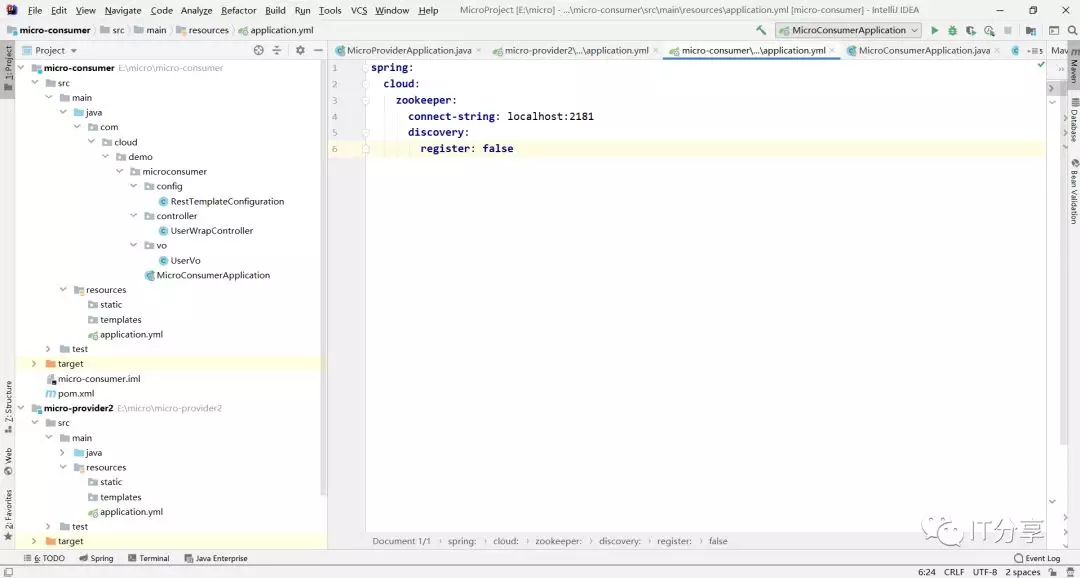This screenshot has height=578, width=1080.
Task: Open the Project view selector dropdown
Action: [50, 50]
